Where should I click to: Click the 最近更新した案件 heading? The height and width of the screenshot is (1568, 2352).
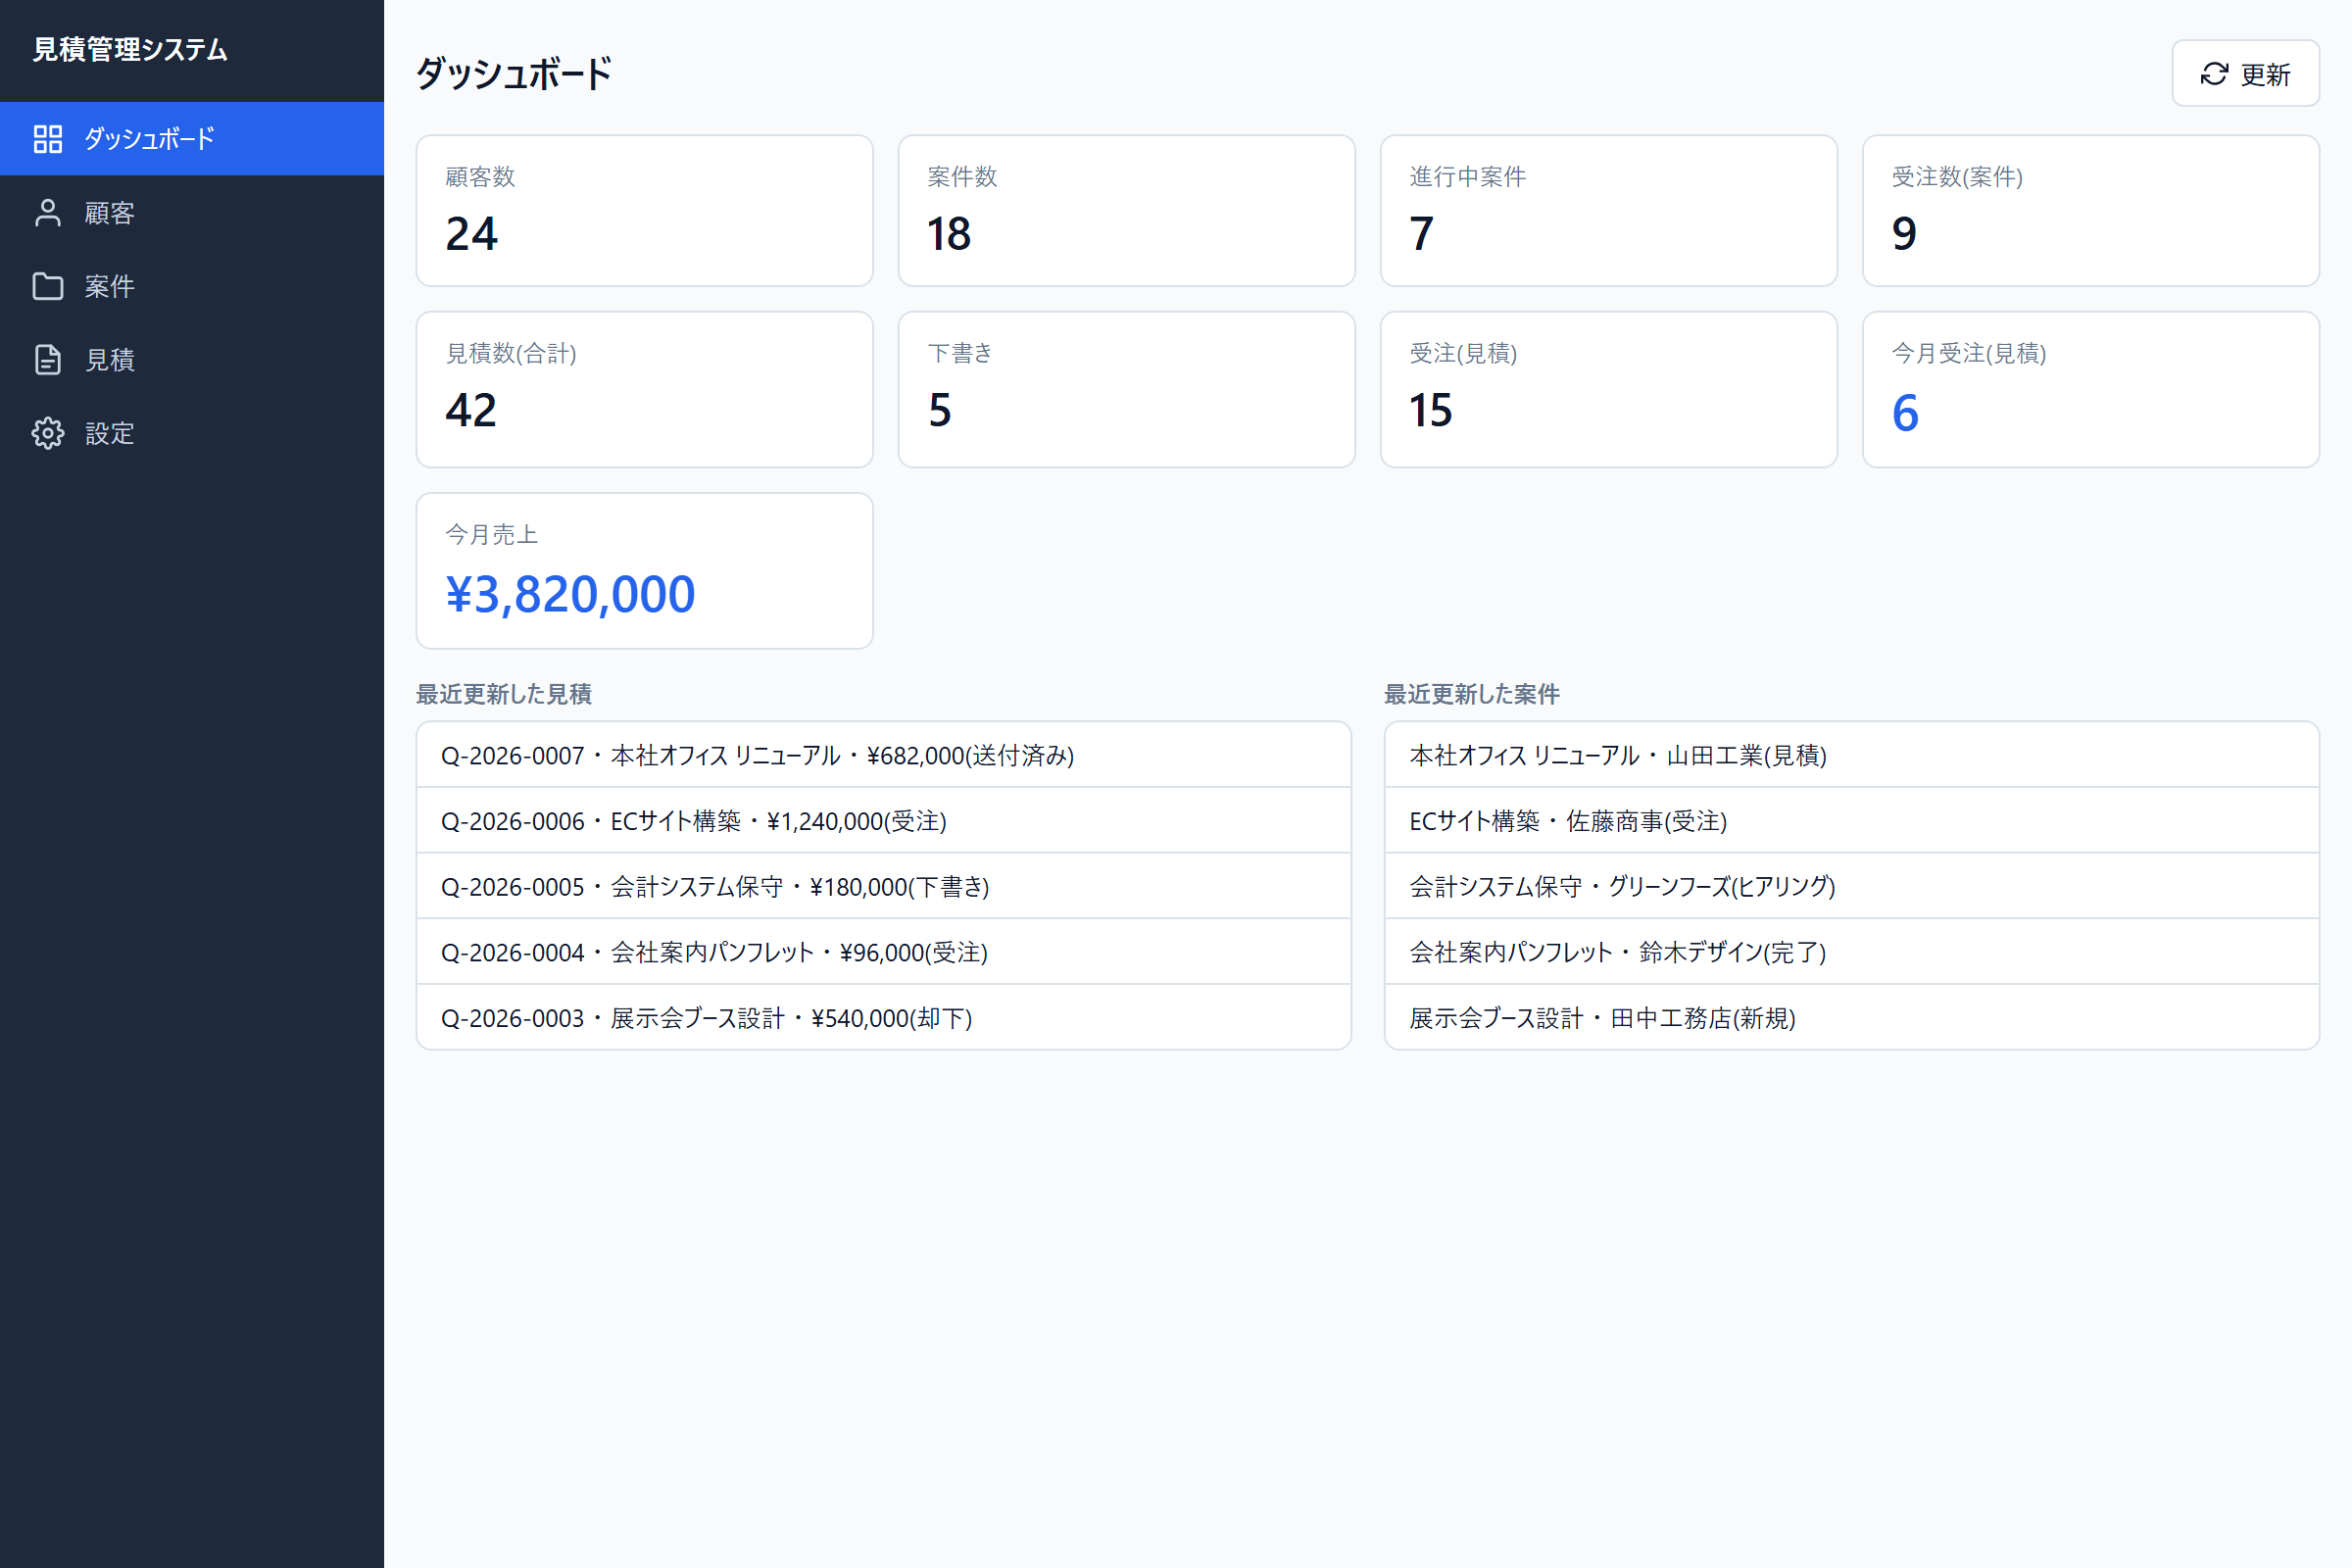point(1472,694)
